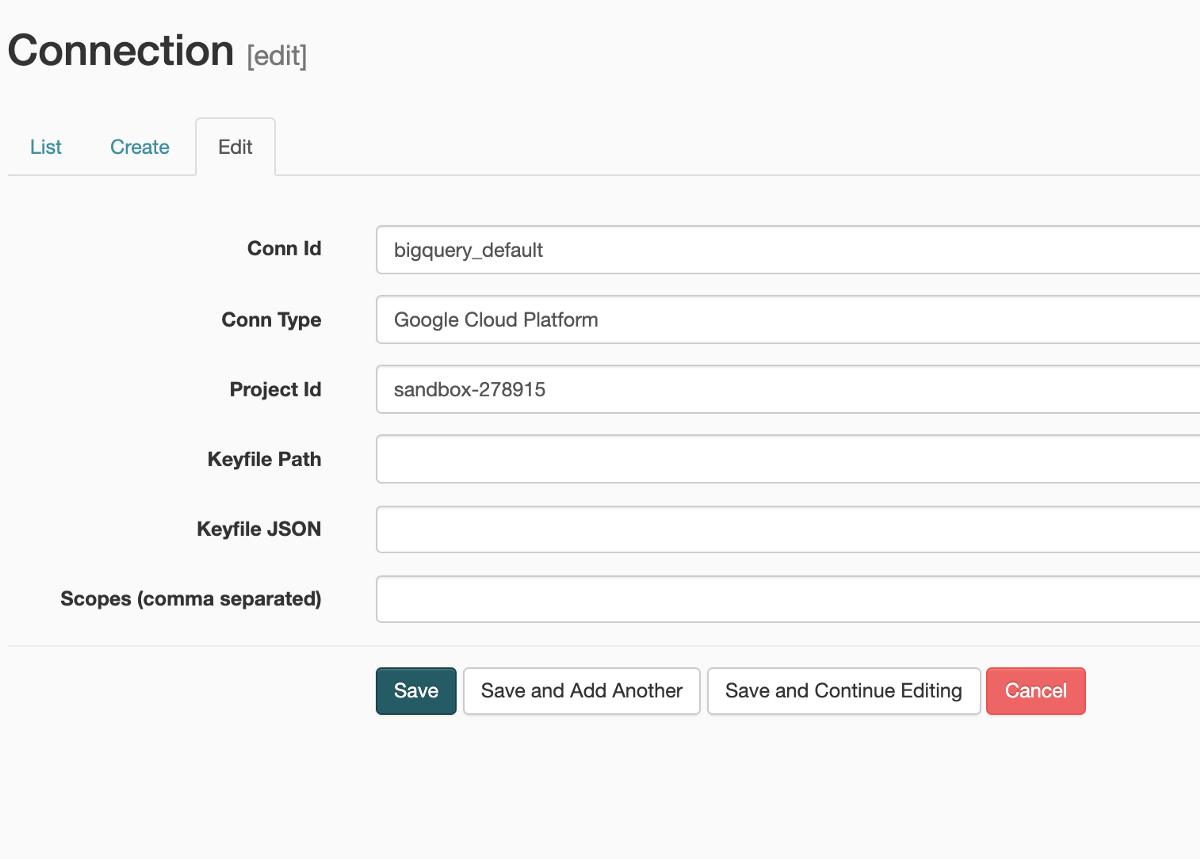Select the Edit tab

pos(235,146)
